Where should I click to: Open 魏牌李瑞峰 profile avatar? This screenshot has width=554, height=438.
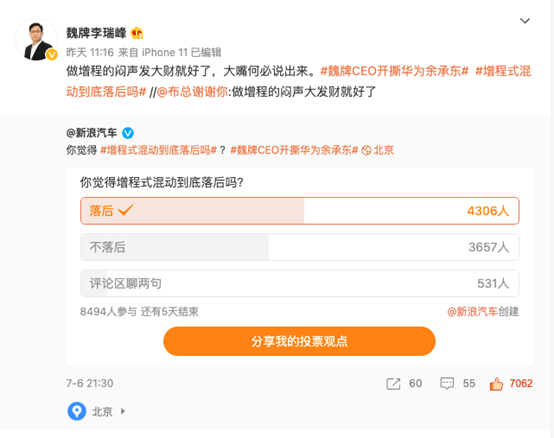pyautogui.click(x=36, y=39)
